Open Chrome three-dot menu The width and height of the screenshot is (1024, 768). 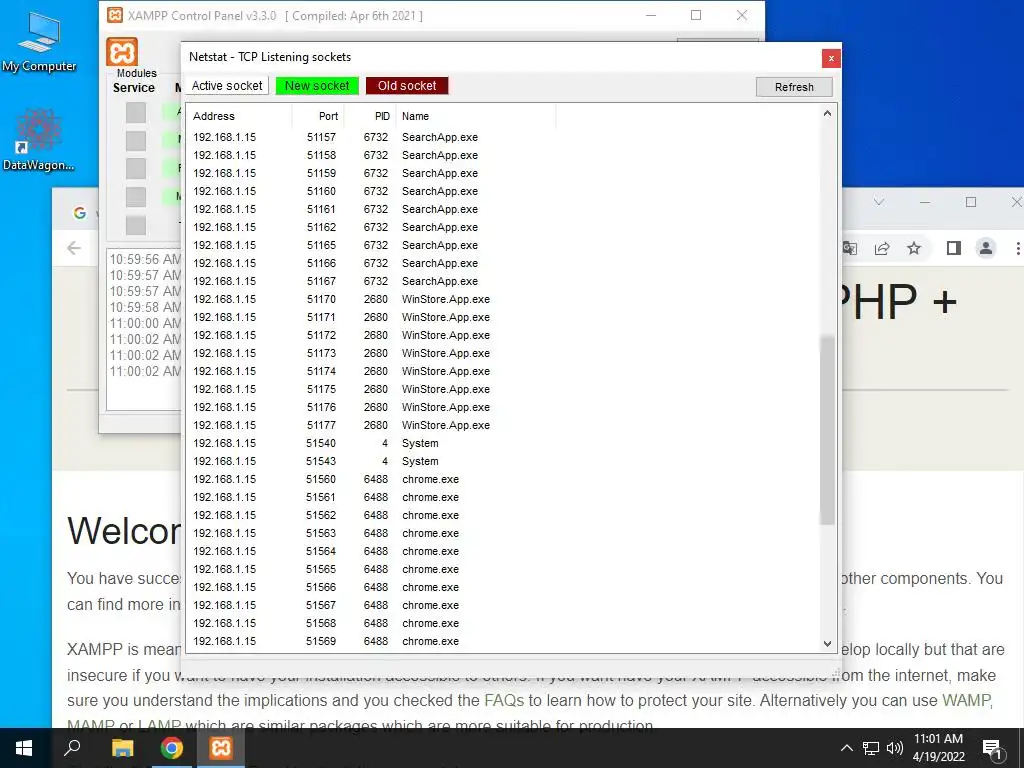[1017, 248]
